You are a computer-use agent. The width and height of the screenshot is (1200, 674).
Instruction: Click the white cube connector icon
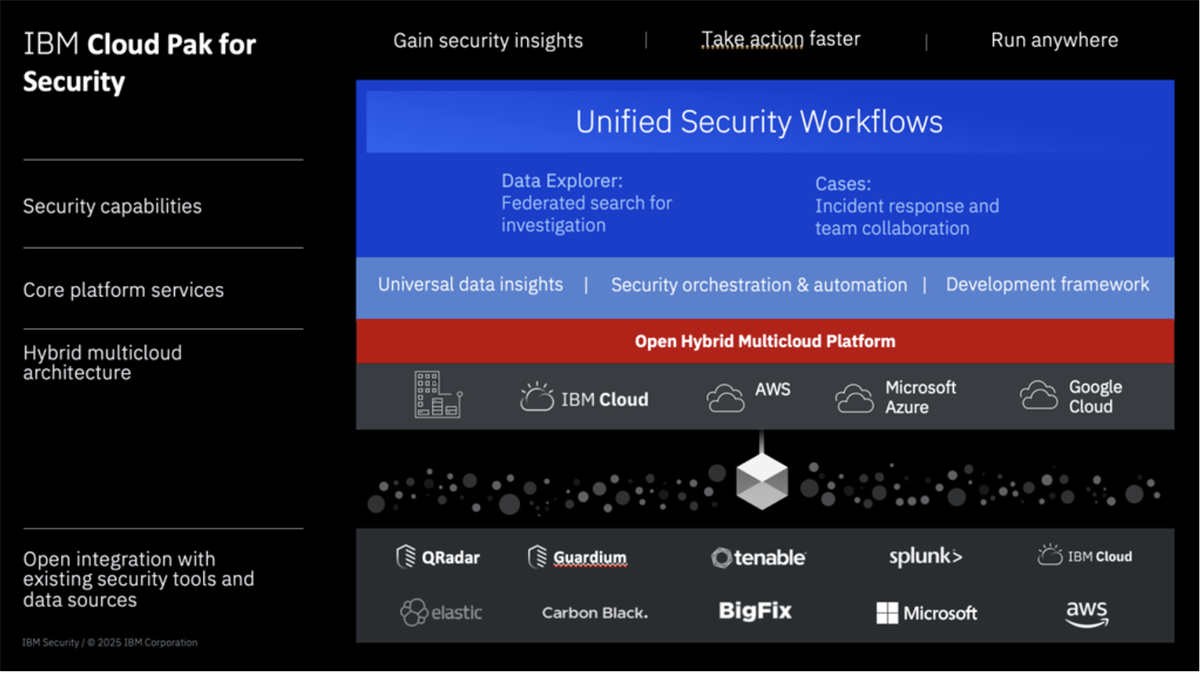click(x=761, y=481)
